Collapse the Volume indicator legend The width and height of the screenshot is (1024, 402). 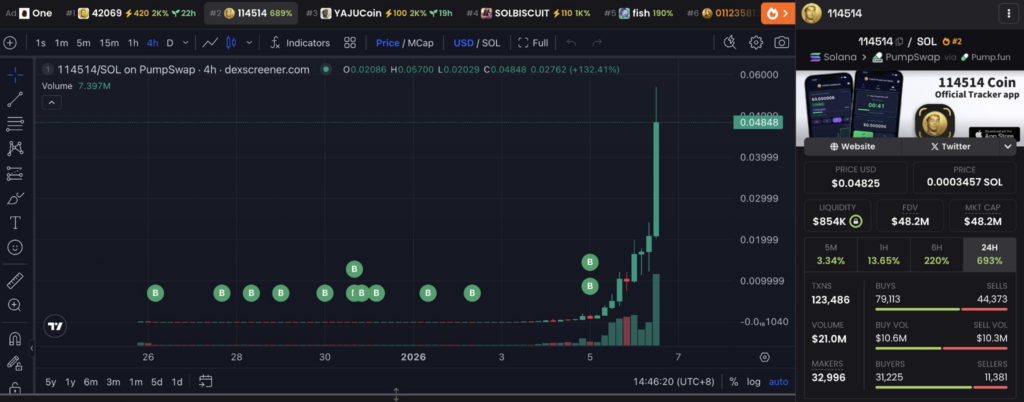[52, 102]
